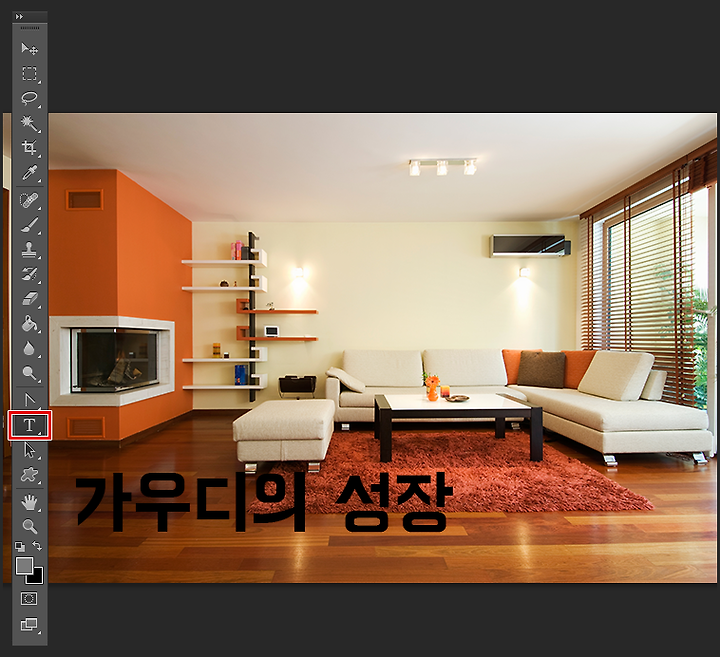Screen dimensions: 720x657
Task: Select the Dodge tool
Action: pyautogui.click(x=29, y=373)
